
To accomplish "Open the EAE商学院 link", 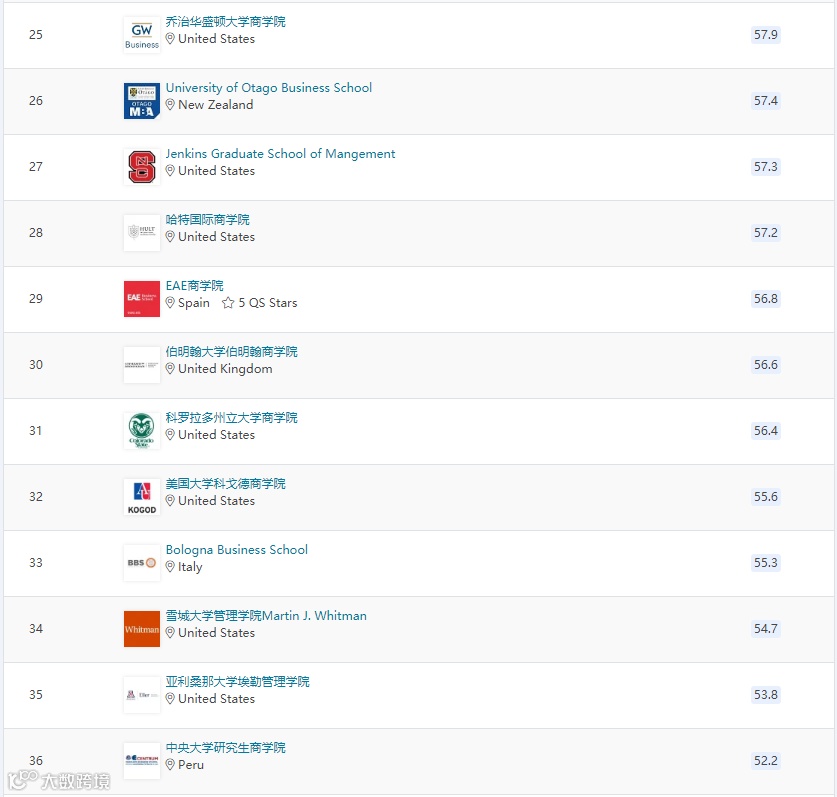I will (195, 286).
